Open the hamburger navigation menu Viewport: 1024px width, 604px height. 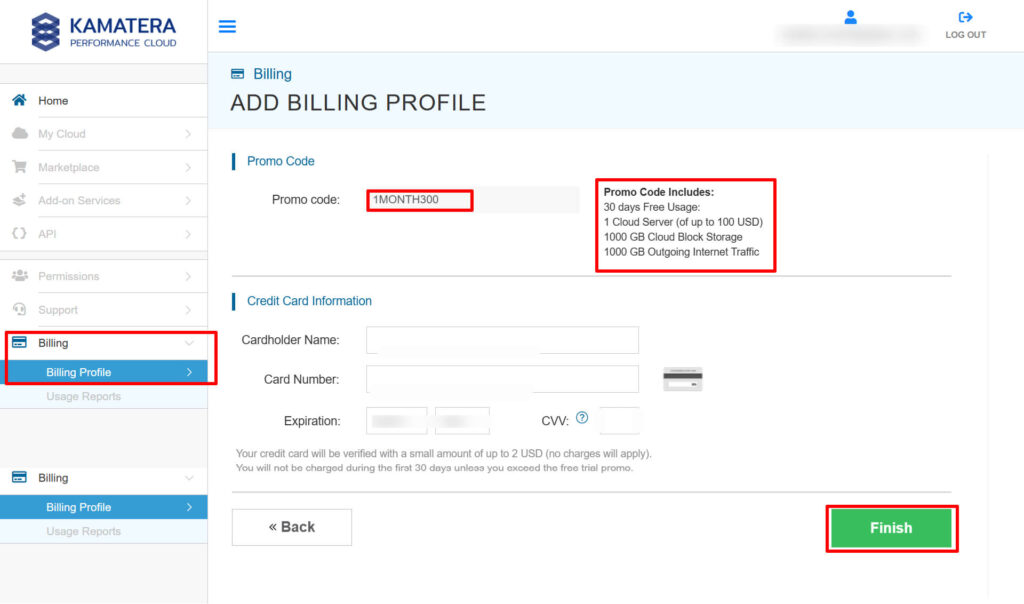pos(227,26)
